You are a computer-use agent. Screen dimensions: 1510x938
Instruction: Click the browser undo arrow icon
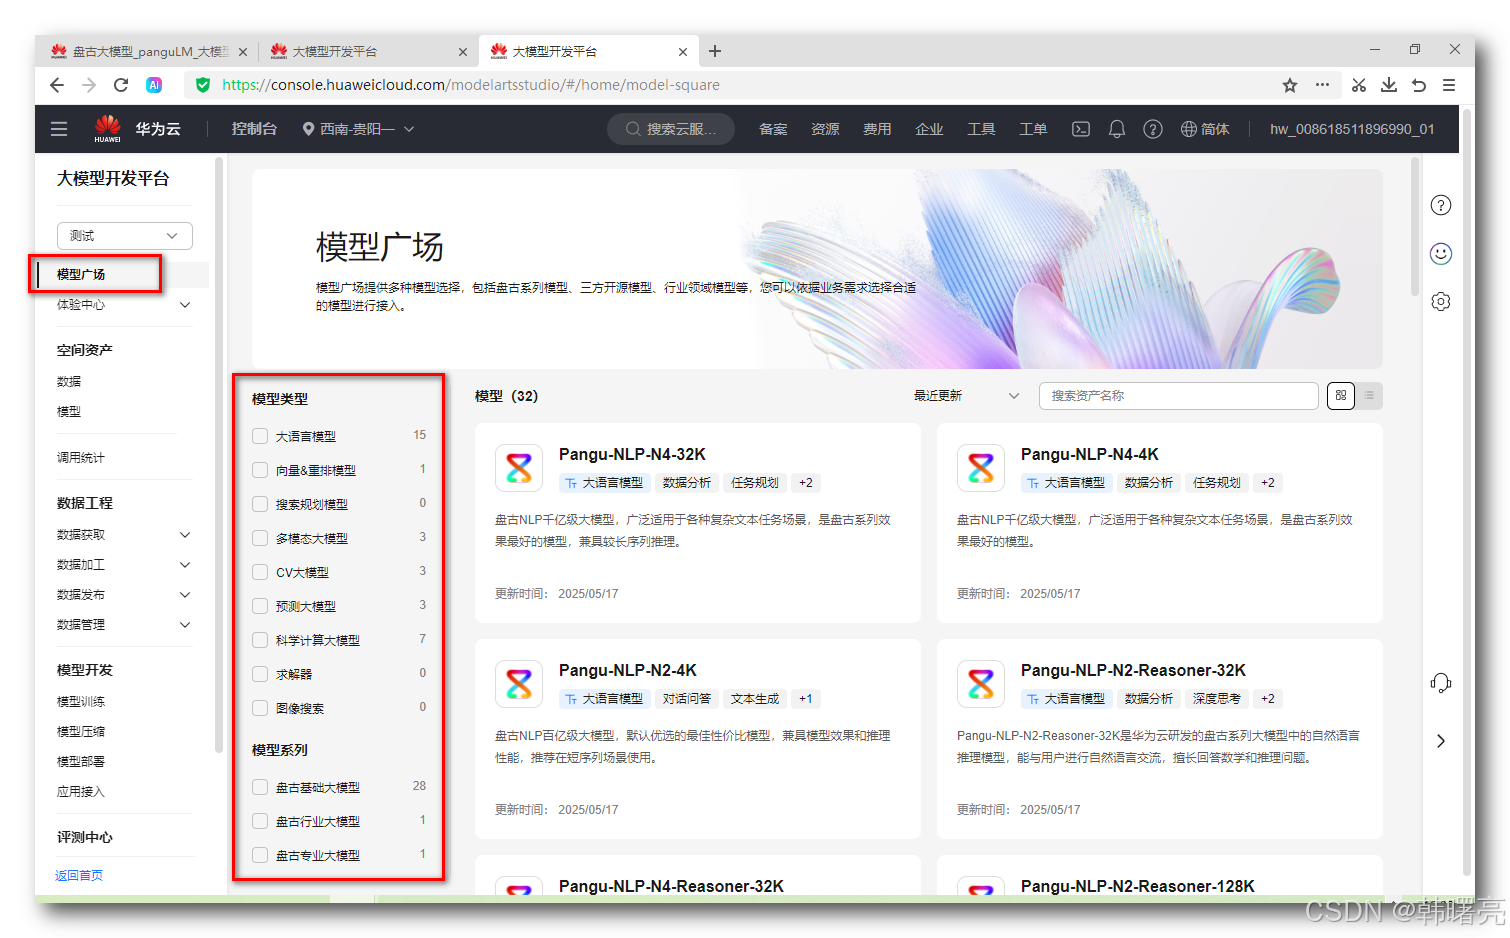[1419, 85]
